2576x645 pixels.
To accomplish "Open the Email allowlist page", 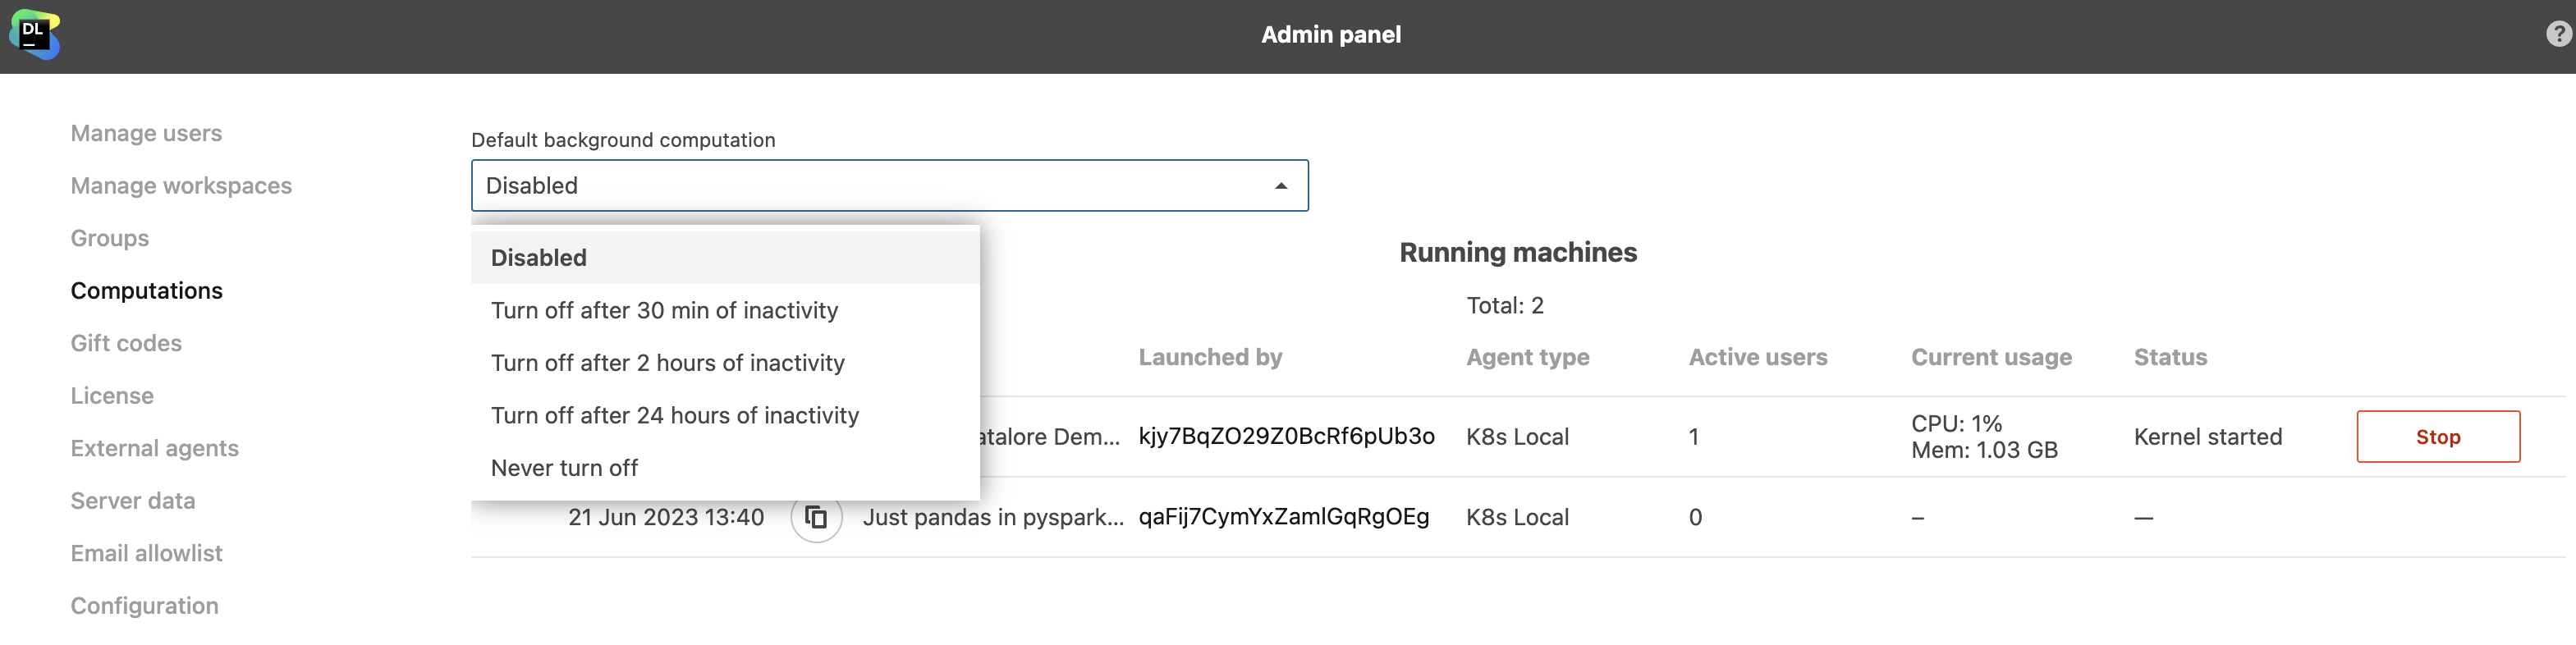I will click(146, 554).
